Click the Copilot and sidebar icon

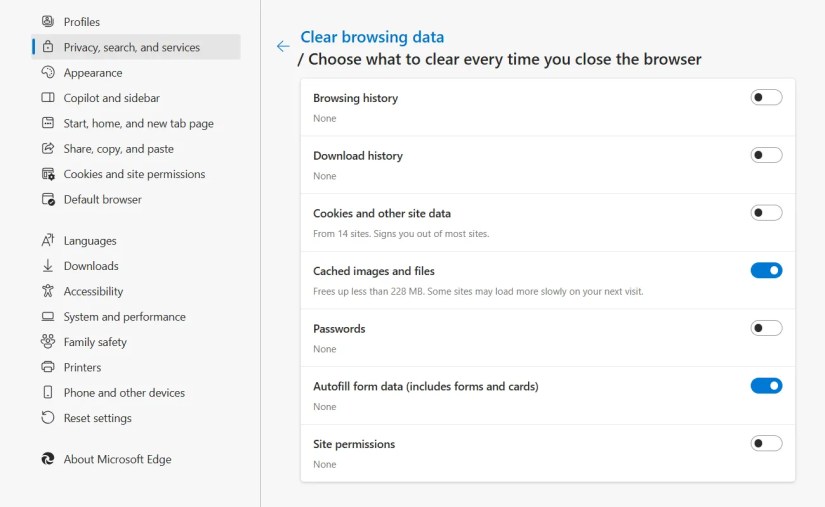coord(47,98)
